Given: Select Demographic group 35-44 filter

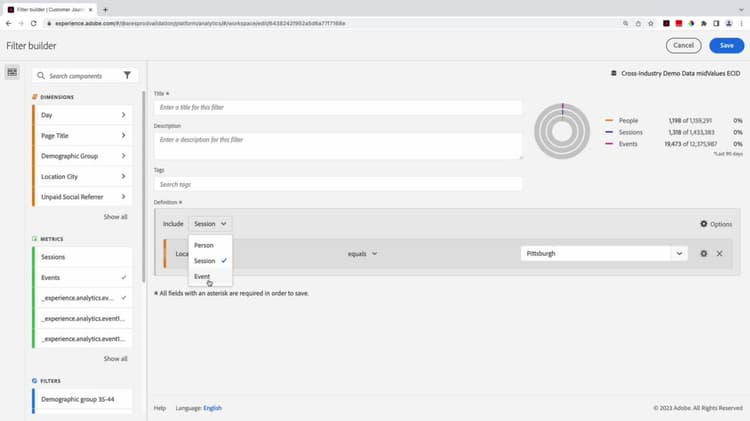Looking at the screenshot, I should (x=82, y=399).
